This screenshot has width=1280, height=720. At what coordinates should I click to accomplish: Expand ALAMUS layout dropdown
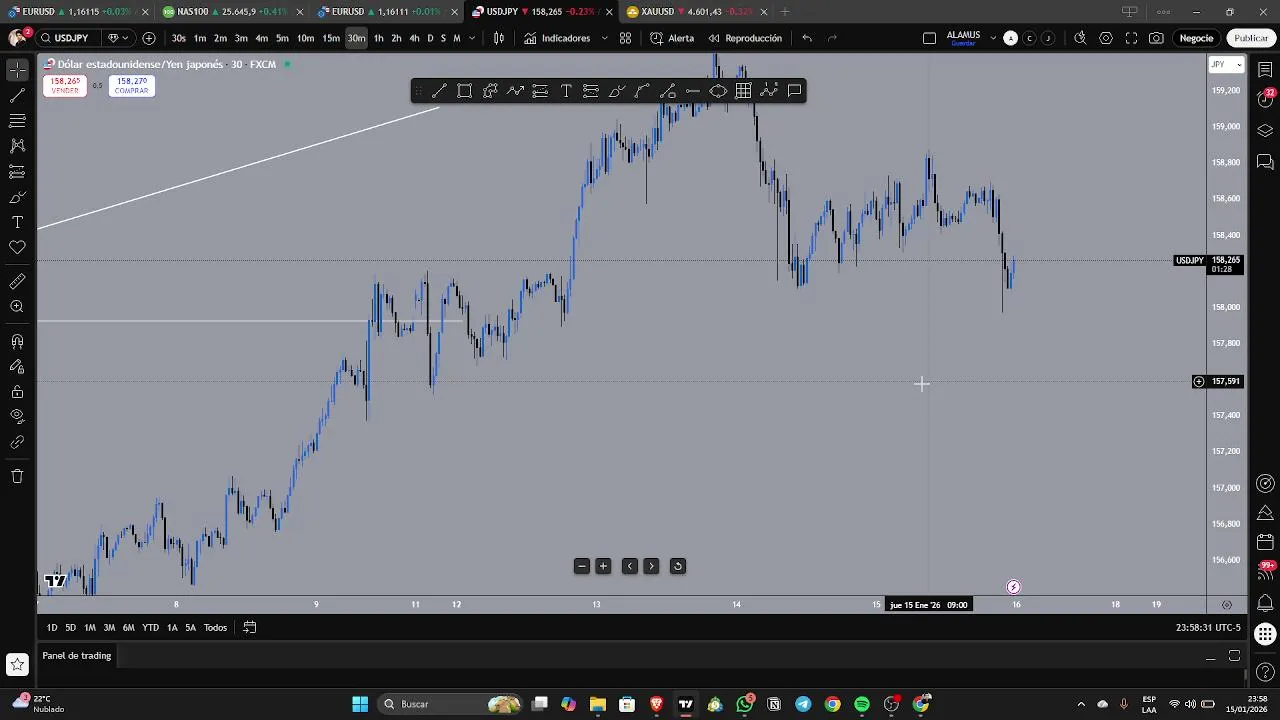pos(993,38)
